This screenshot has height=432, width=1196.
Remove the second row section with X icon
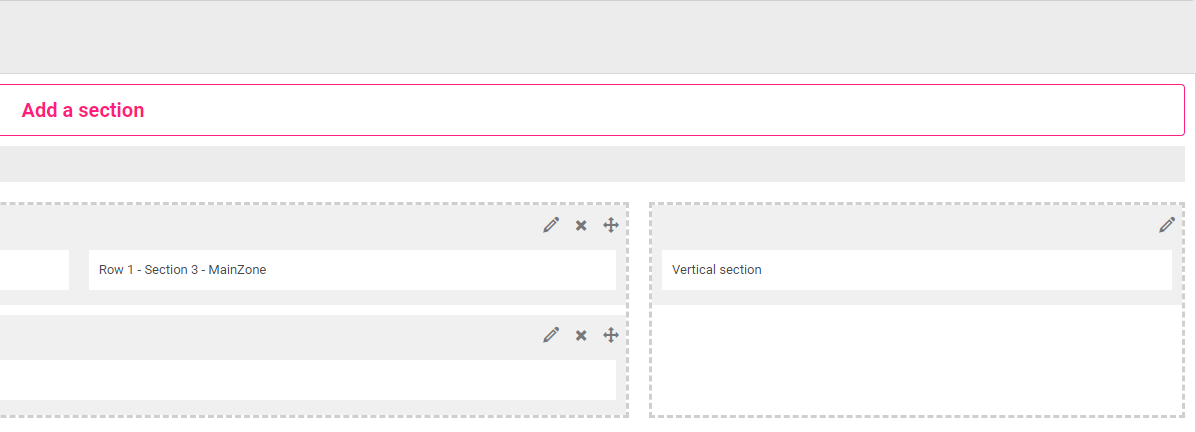tap(581, 335)
